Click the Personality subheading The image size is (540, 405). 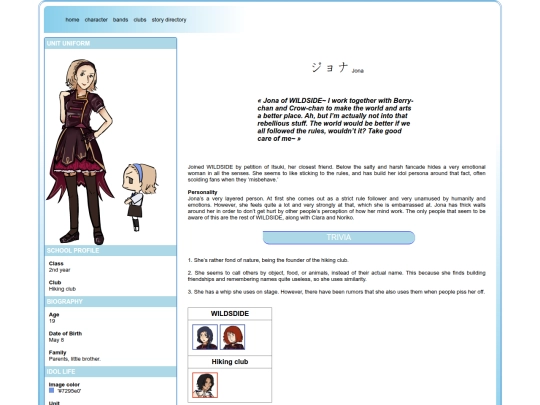point(202,192)
